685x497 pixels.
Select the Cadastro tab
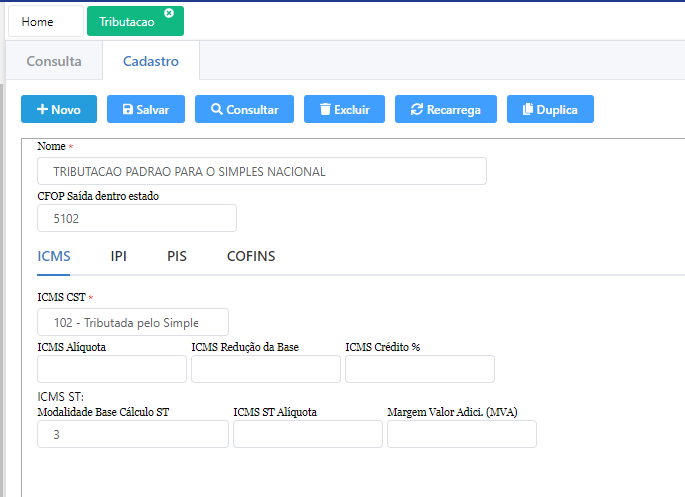151,61
